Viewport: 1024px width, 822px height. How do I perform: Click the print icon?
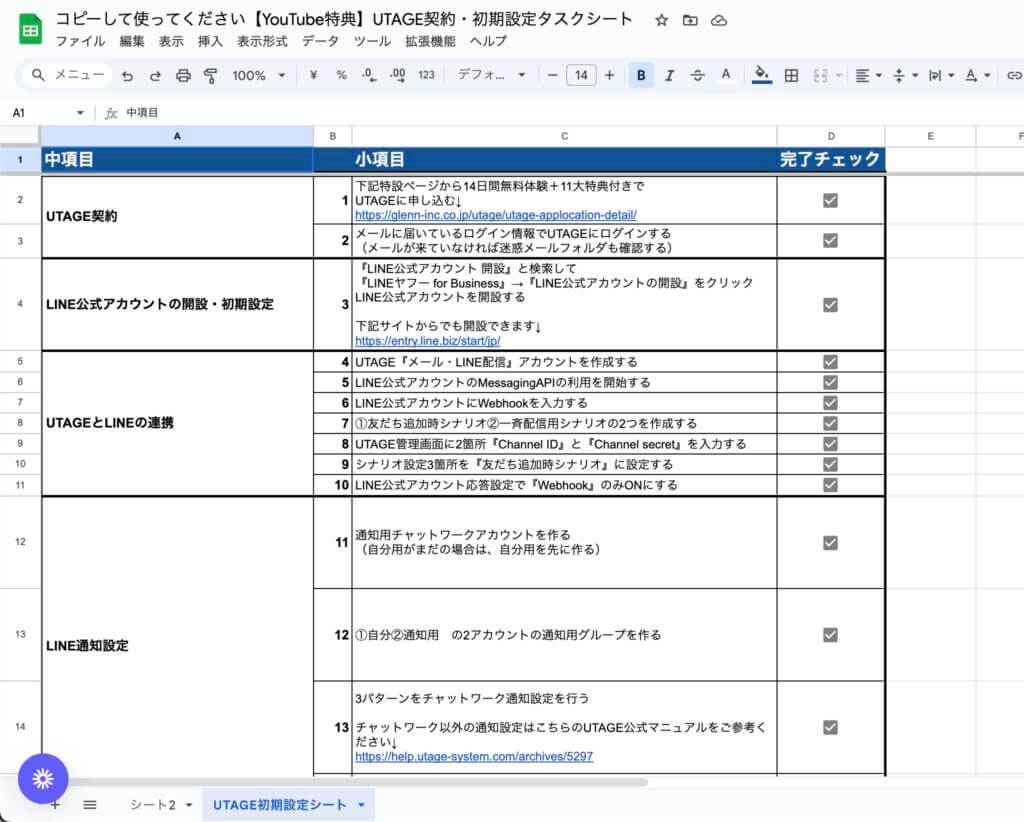(x=183, y=75)
